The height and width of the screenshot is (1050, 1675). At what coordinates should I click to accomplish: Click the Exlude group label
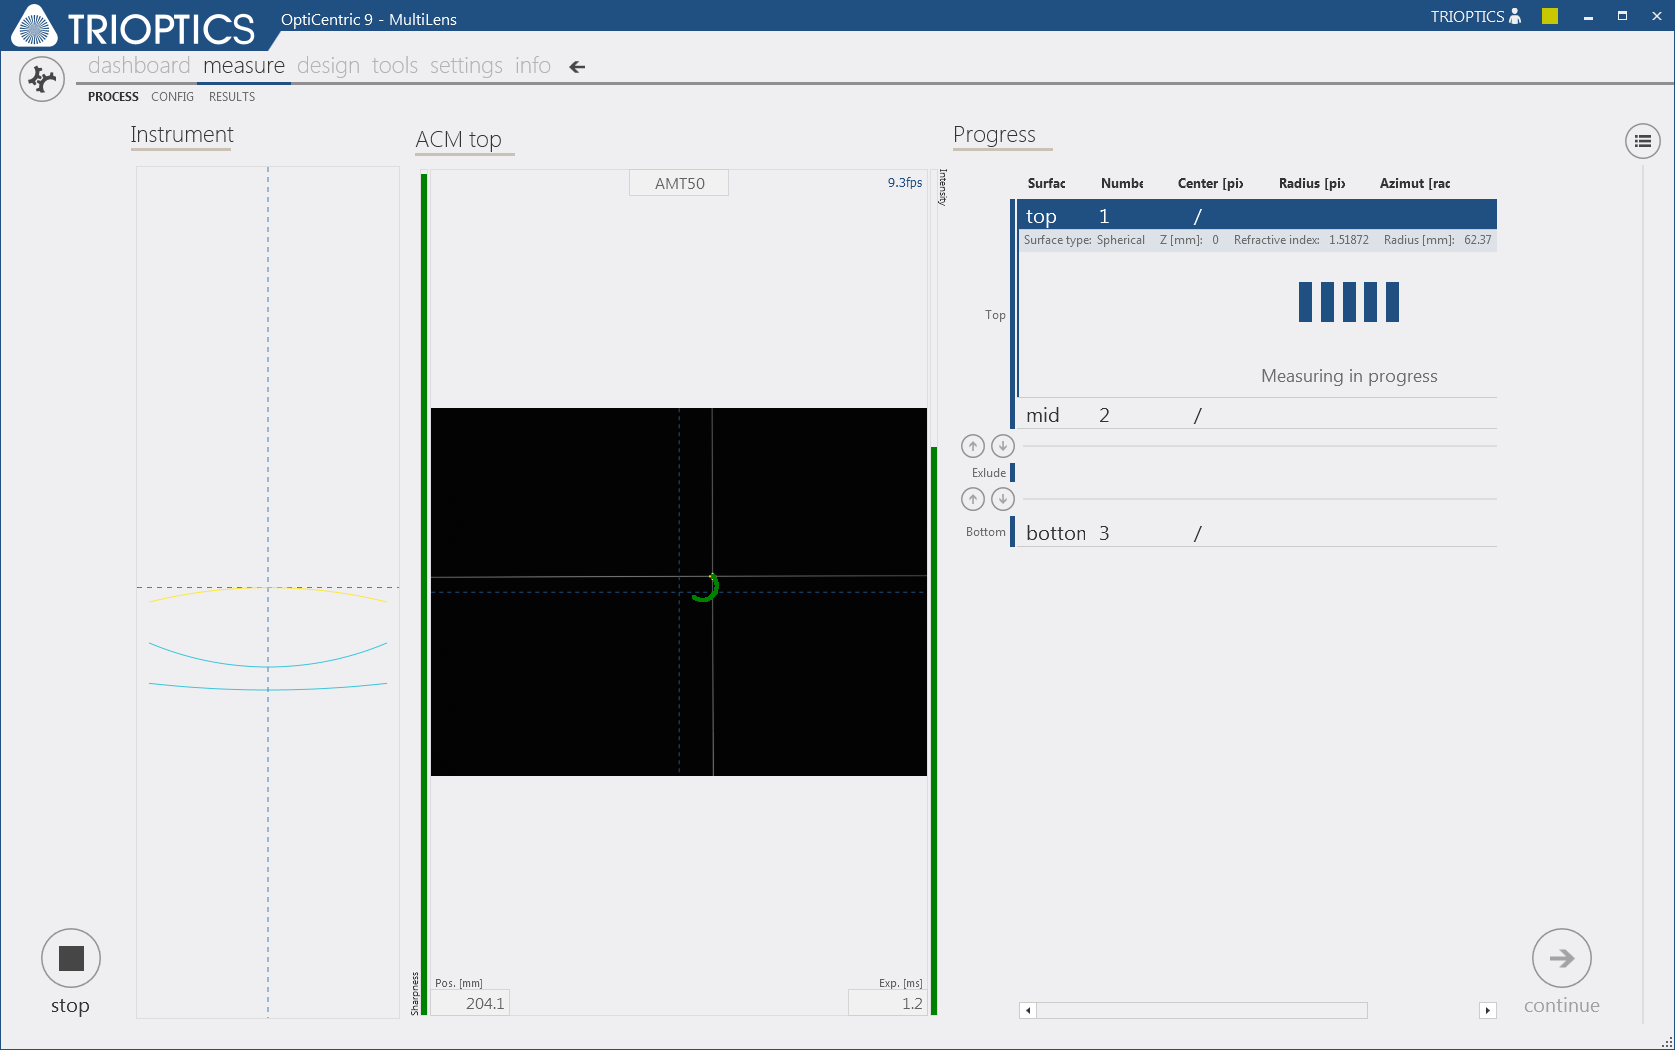coord(989,473)
